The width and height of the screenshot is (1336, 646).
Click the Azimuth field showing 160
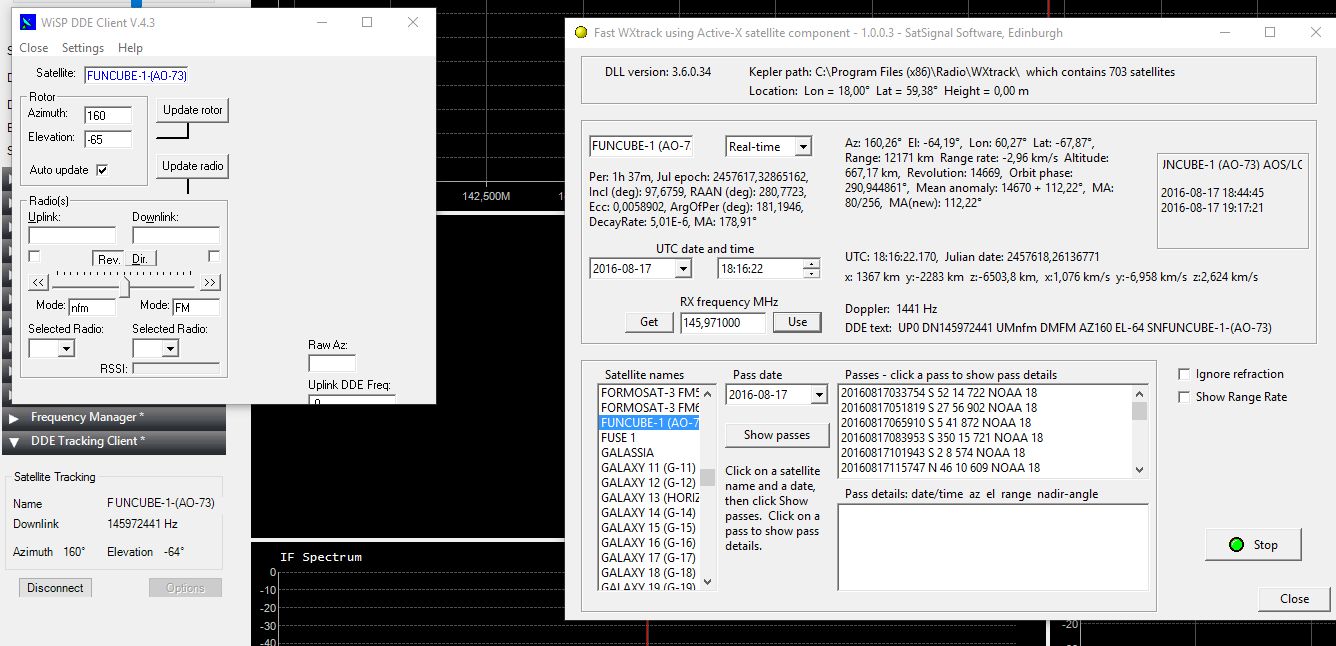click(108, 115)
